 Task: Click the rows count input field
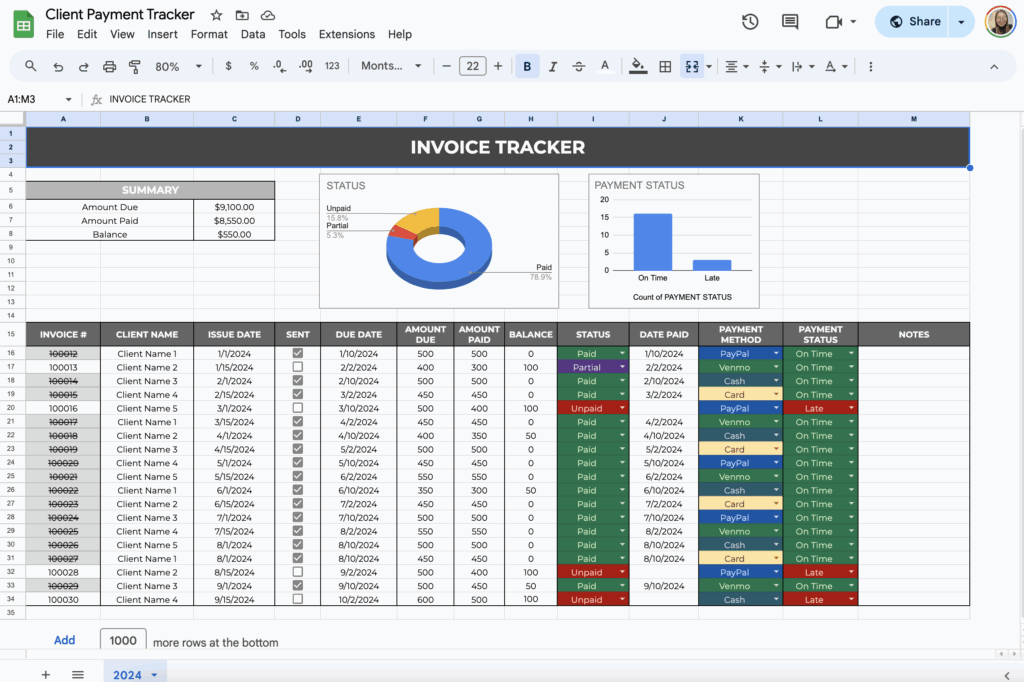tap(122, 639)
